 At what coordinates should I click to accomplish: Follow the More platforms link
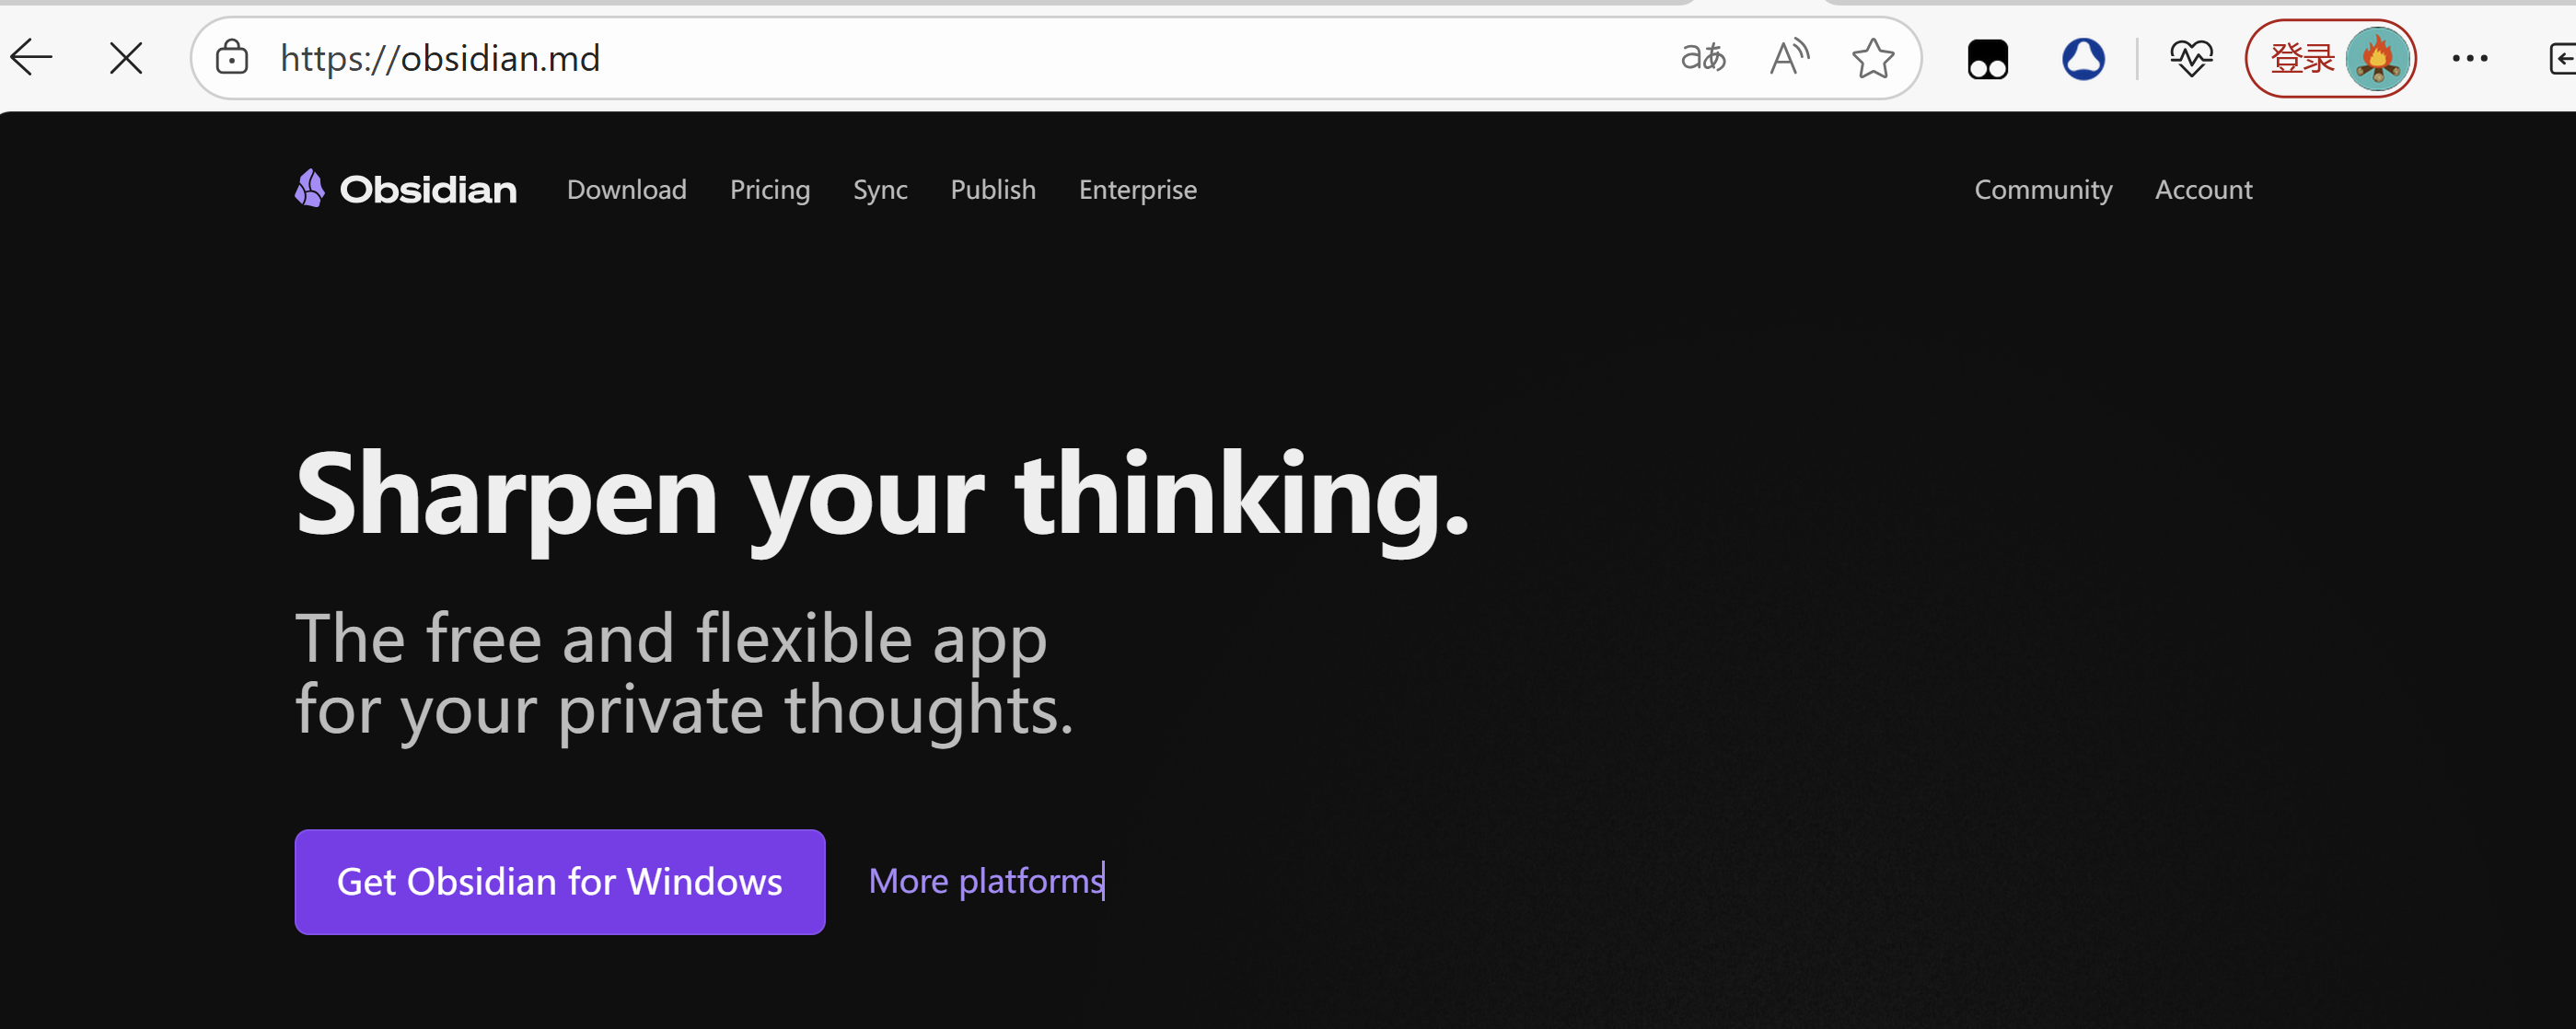click(985, 881)
